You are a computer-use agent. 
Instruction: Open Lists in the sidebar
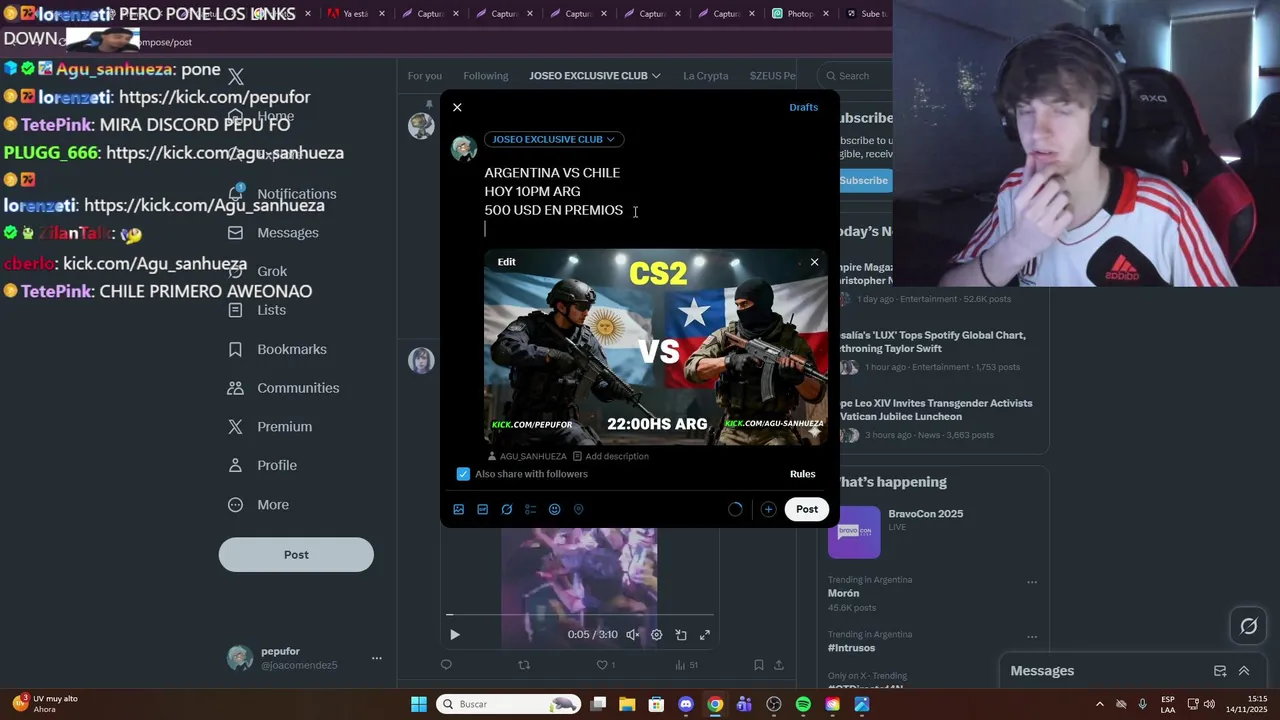click(257, 310)
